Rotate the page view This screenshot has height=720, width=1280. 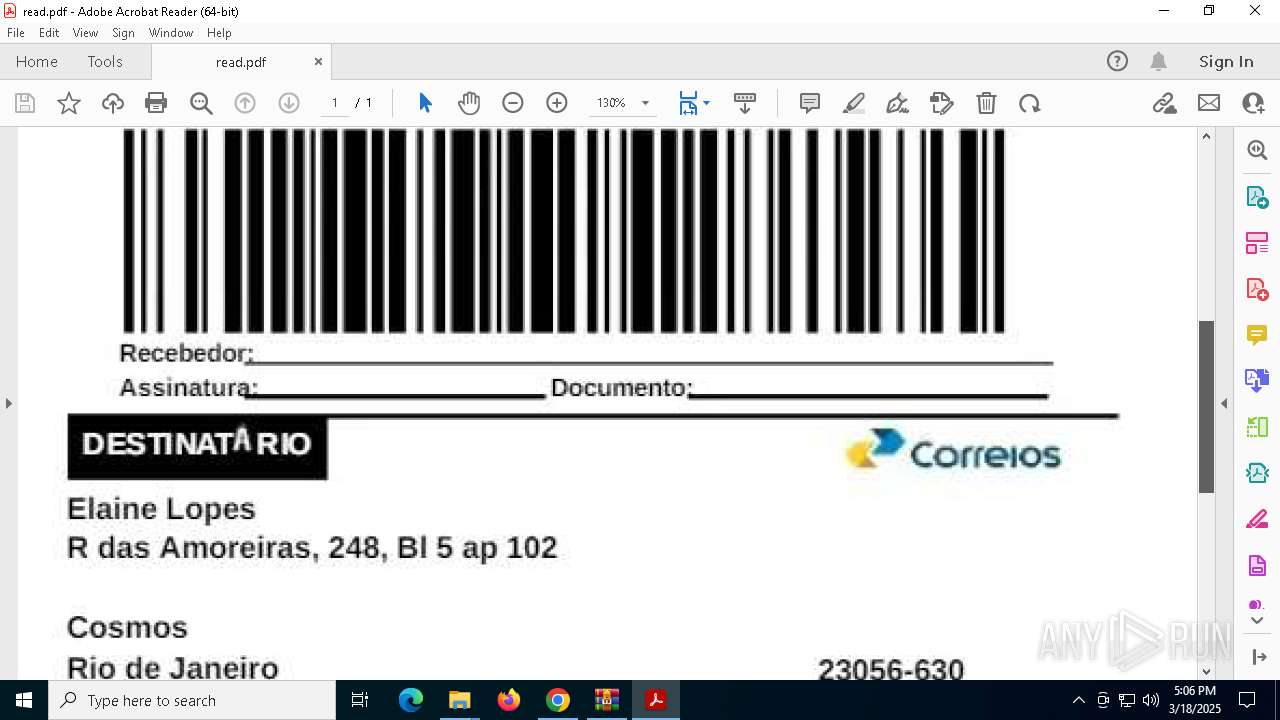[1030, 103]
